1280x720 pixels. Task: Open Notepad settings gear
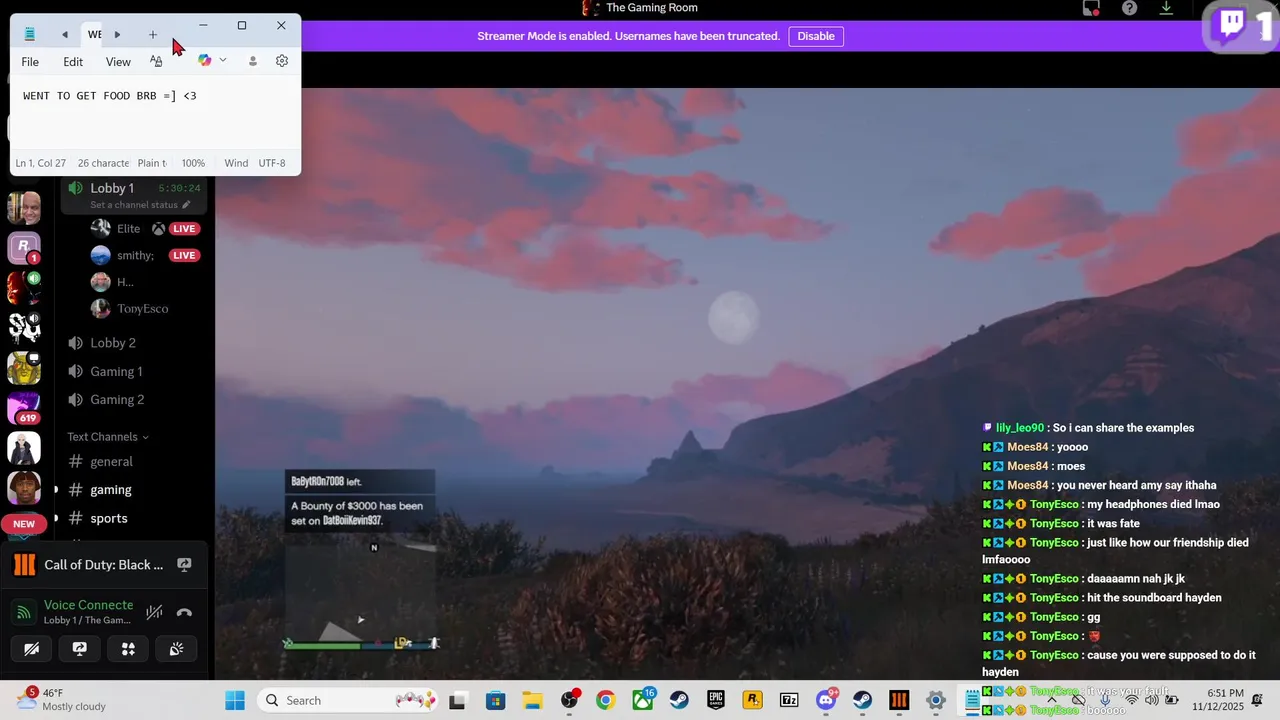tap(282, 61)
